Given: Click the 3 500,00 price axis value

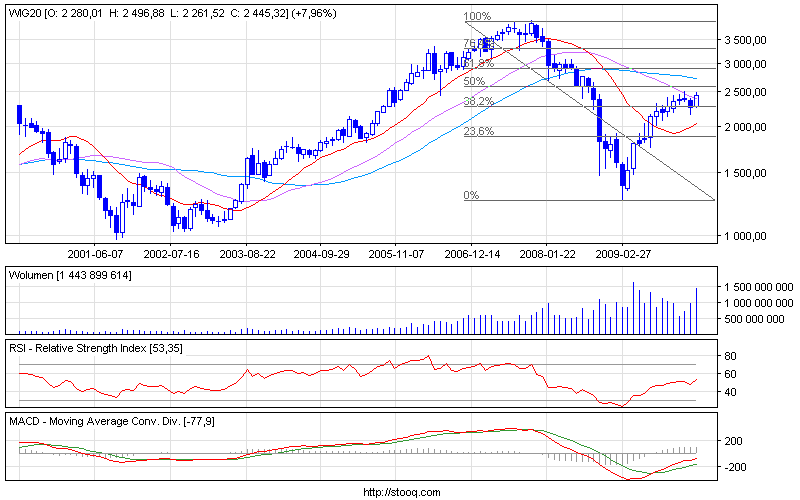Looking at the screenshot, I should [745, 40].
